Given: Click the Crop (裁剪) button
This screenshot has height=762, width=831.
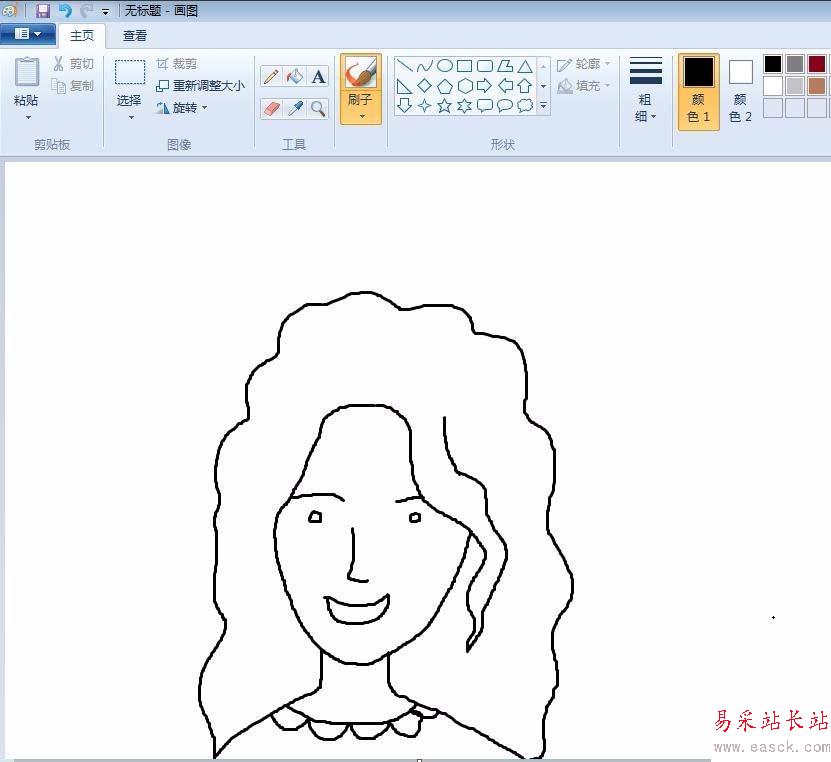Looking at the screenshot, I should 176,64.
